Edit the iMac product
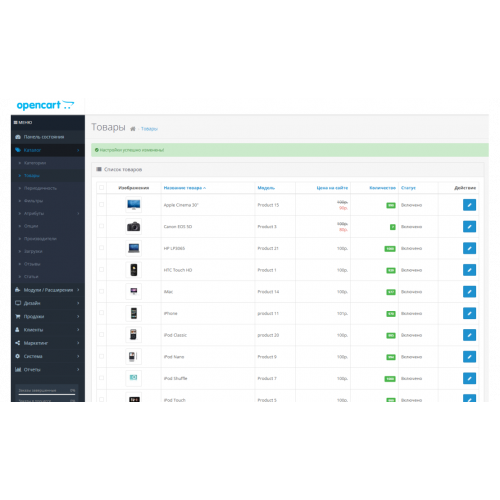The height and width of the screenshot is (500, 500). (469, 292)
